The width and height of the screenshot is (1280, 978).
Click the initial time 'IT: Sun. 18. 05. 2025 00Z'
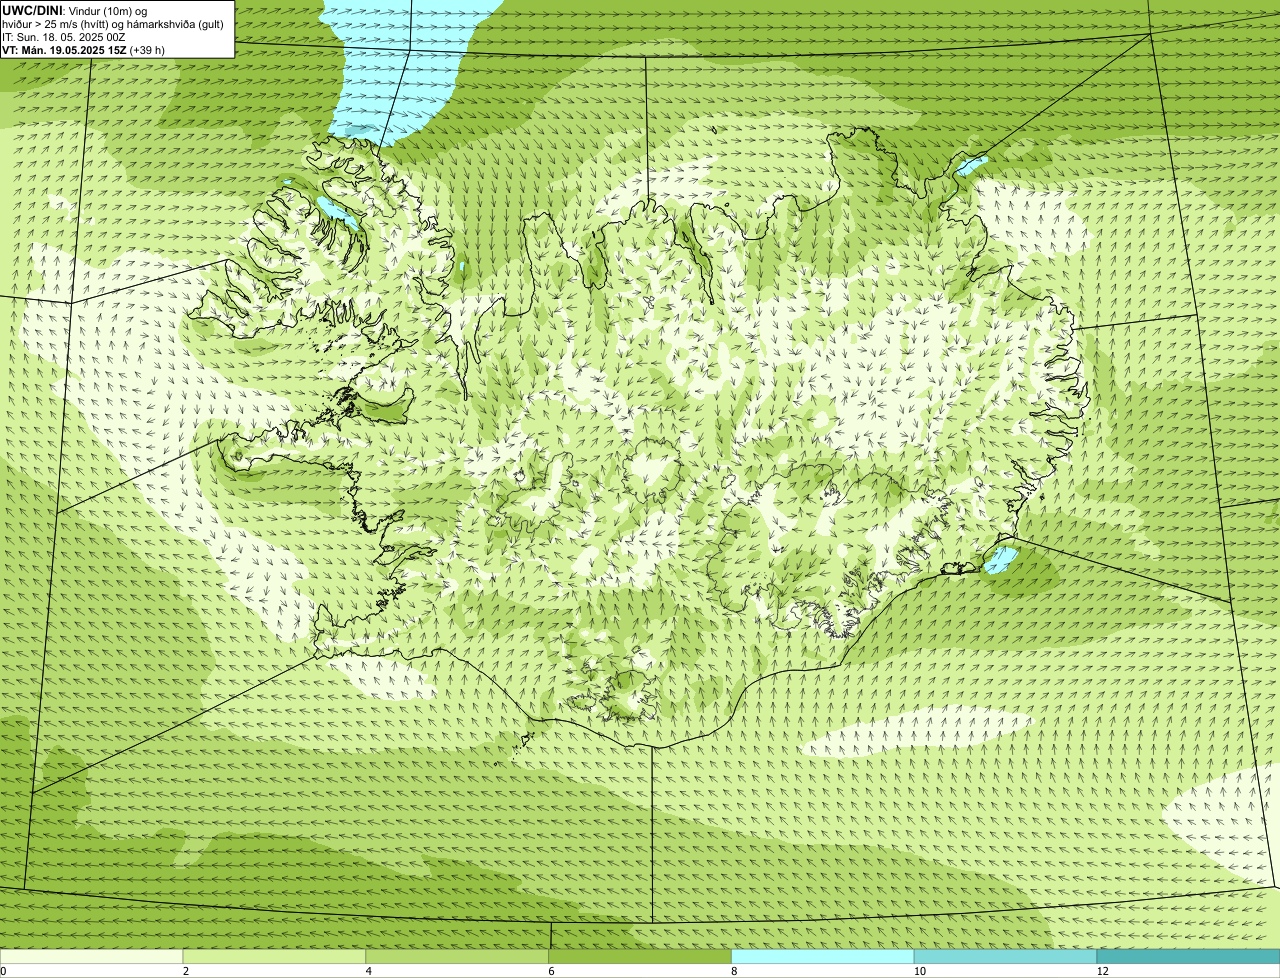point(64,37)
